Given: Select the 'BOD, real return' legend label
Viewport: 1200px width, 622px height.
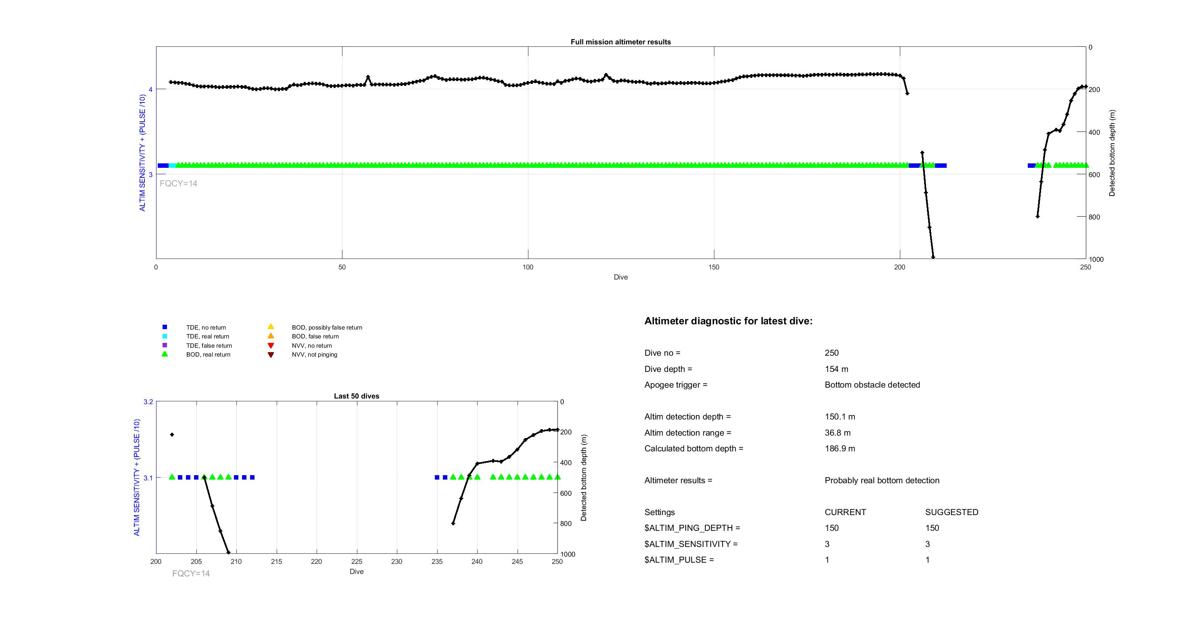Looking at the screenshot, I should pos(209,354).
